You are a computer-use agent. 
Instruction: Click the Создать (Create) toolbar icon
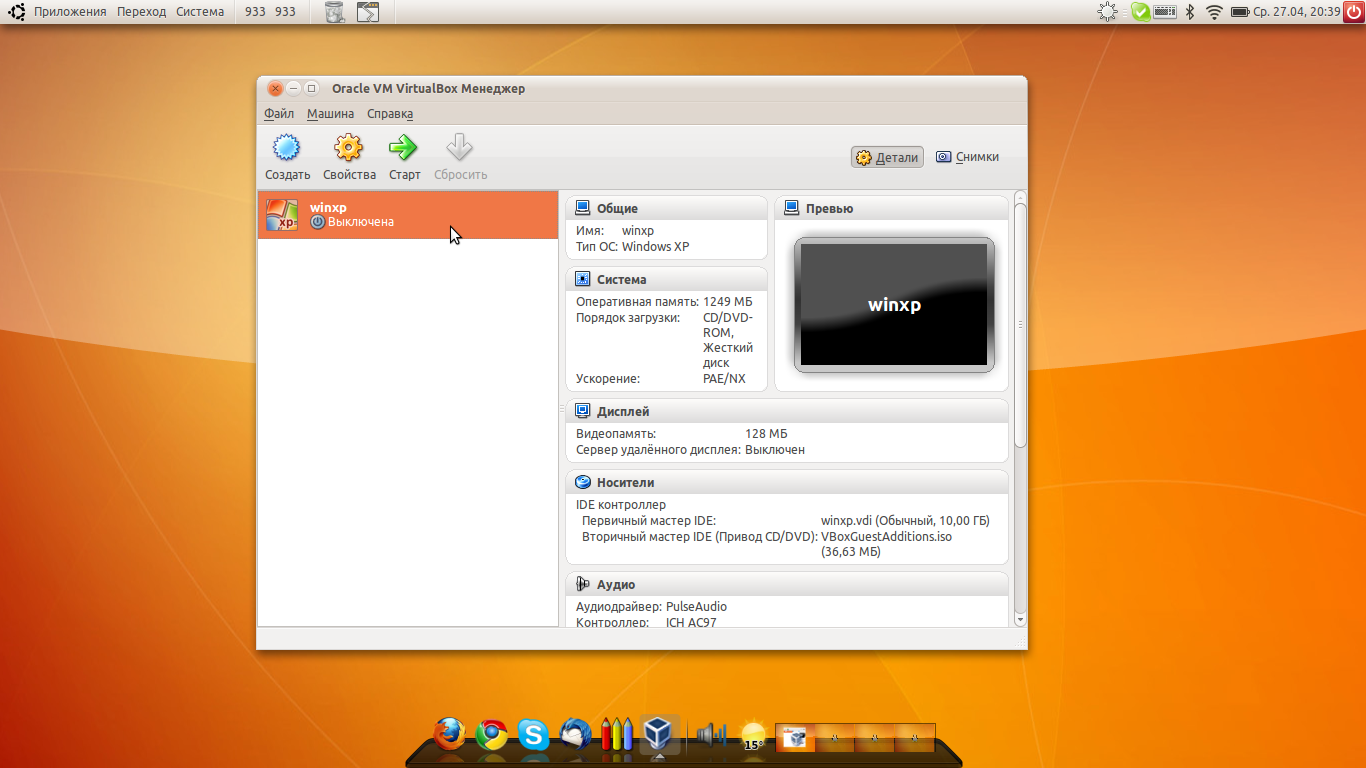point(287,148)
